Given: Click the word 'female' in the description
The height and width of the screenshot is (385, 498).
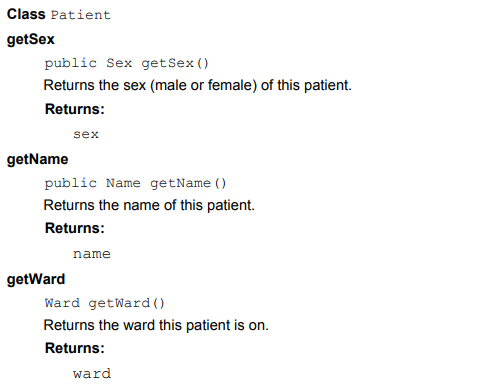Looking at the screenshot, I should pos(232,85).
